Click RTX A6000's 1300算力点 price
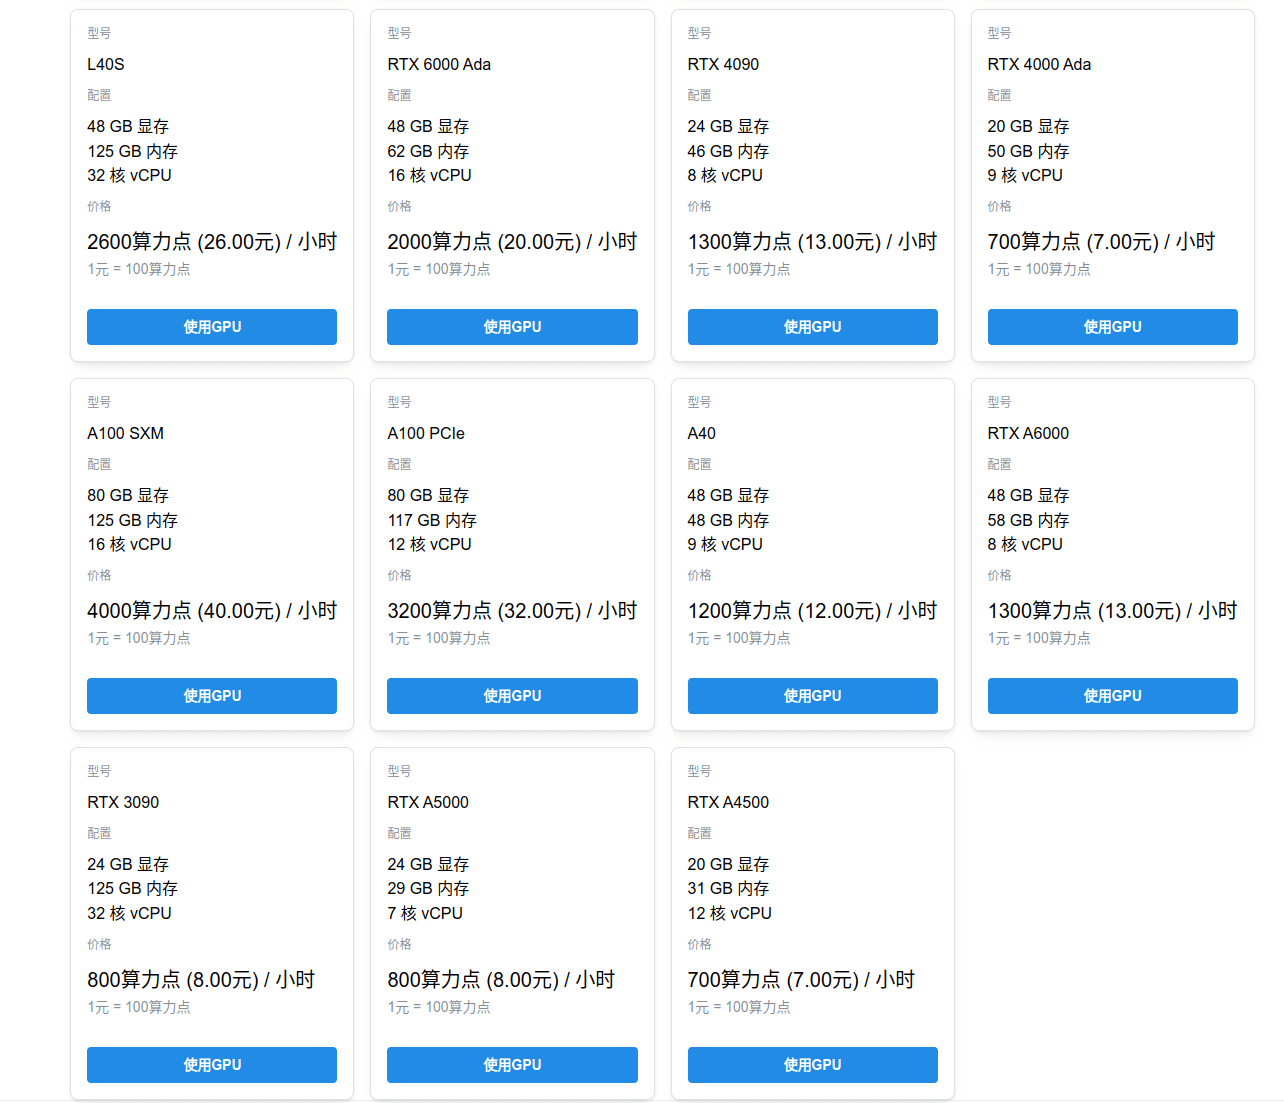Image resolution: width=1284 pixels, height=1103 pixels. point(1112,611)
